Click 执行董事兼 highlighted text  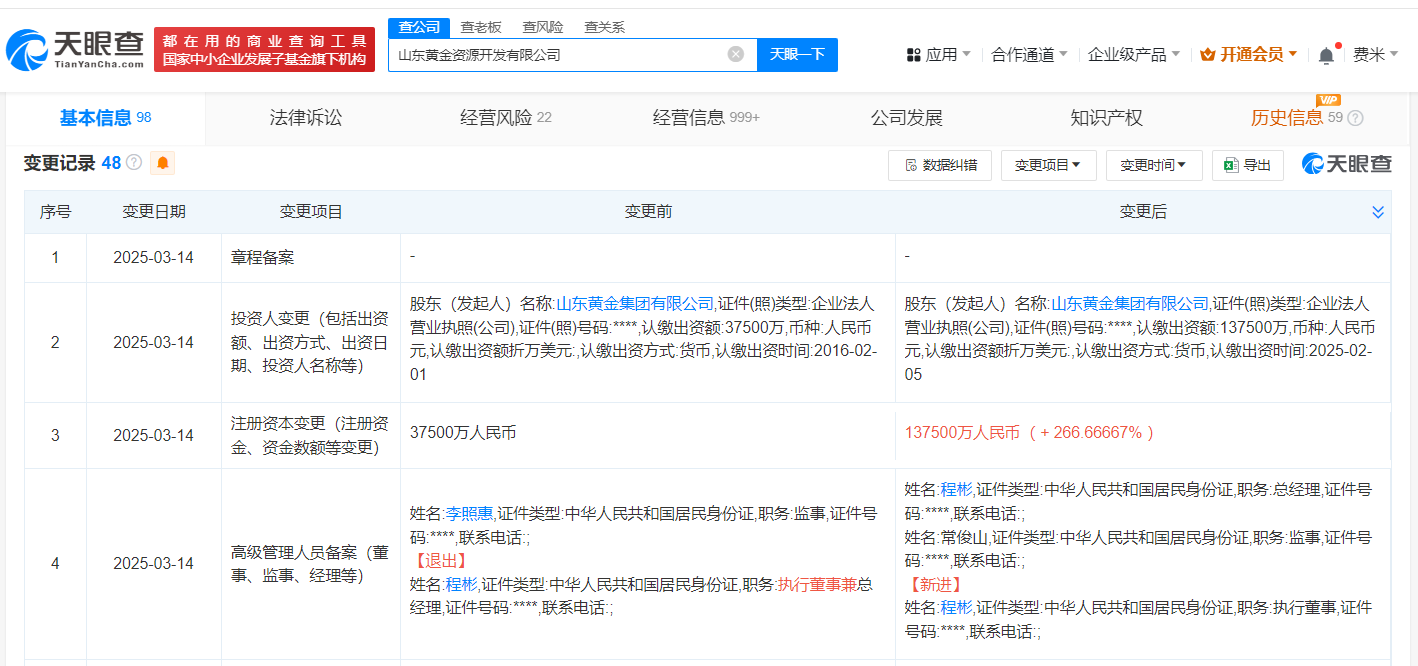tap(817, 584)
